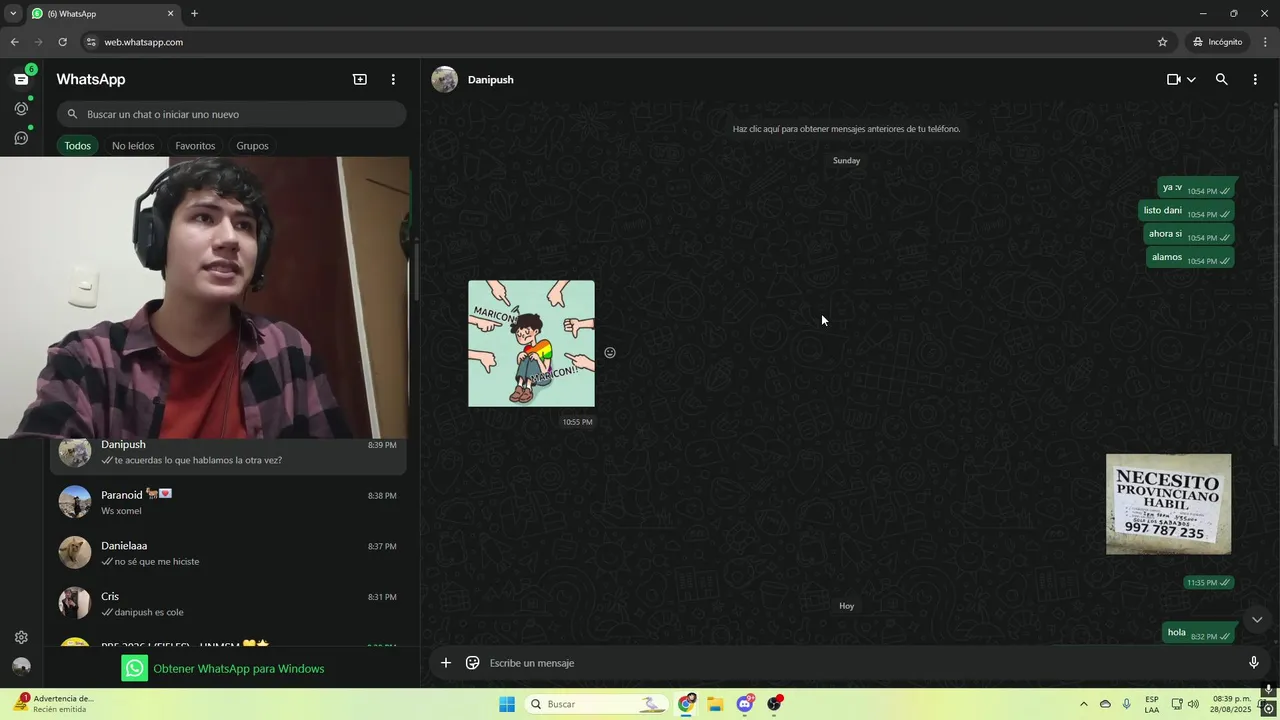Open the taskbar clock and date

click(x=1231, y=704)
